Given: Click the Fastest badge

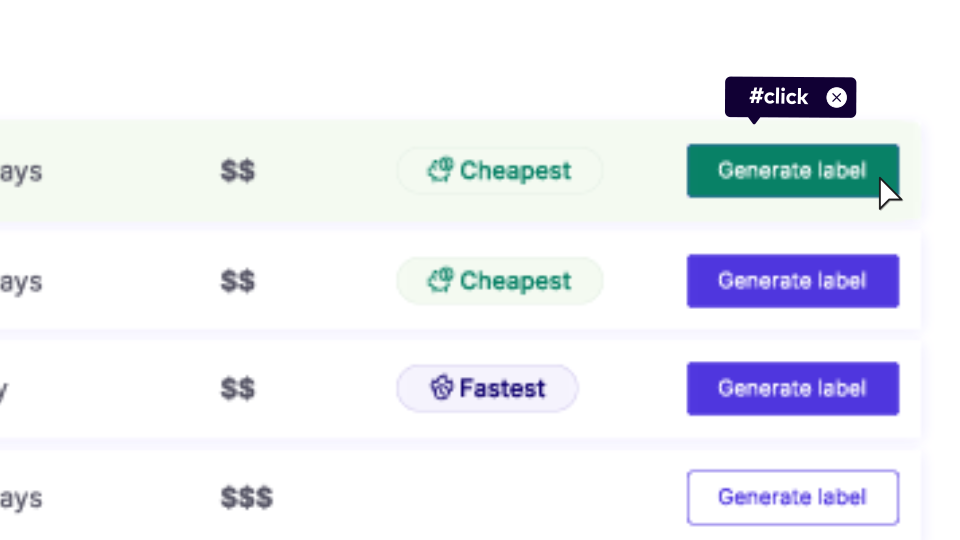Looking at the screenshot, I should tap(488, 388).
